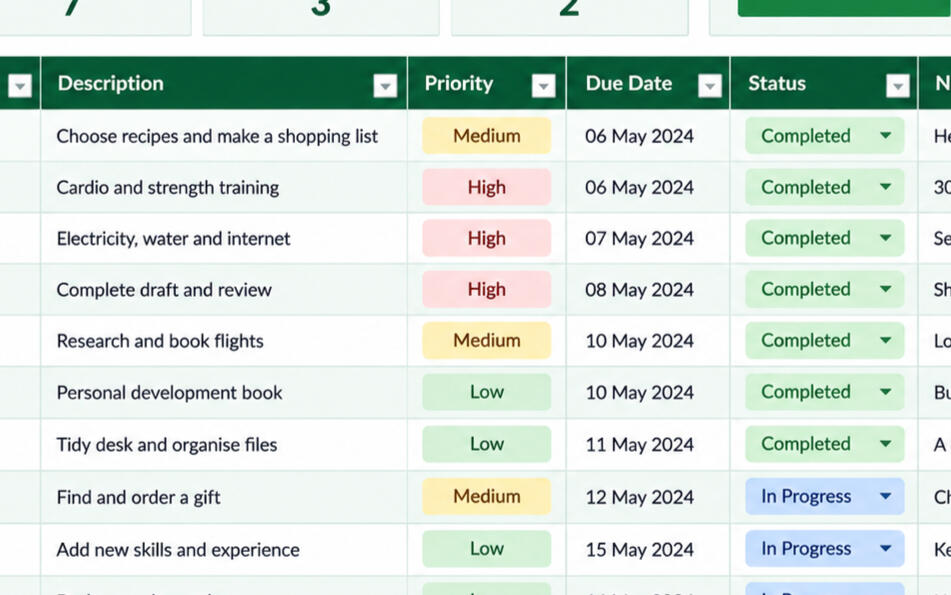Select the Due Date column header

(648, 83)
